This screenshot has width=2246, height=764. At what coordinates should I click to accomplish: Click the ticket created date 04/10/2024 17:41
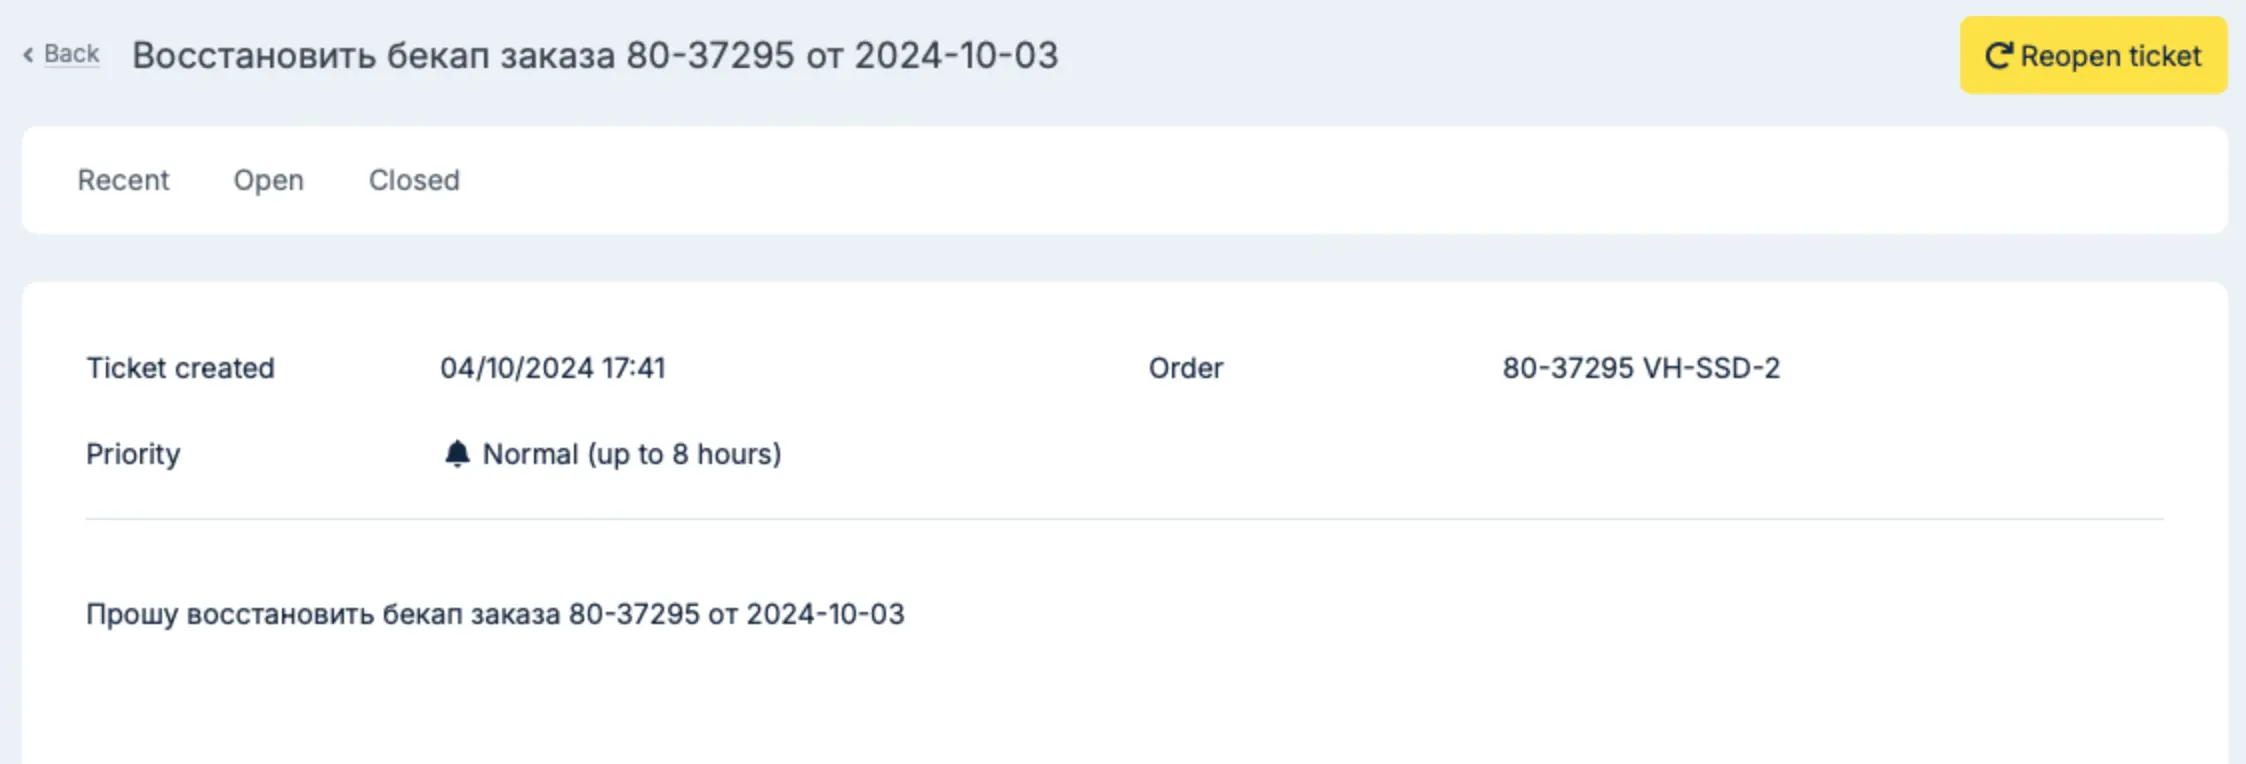pos(552,368)
